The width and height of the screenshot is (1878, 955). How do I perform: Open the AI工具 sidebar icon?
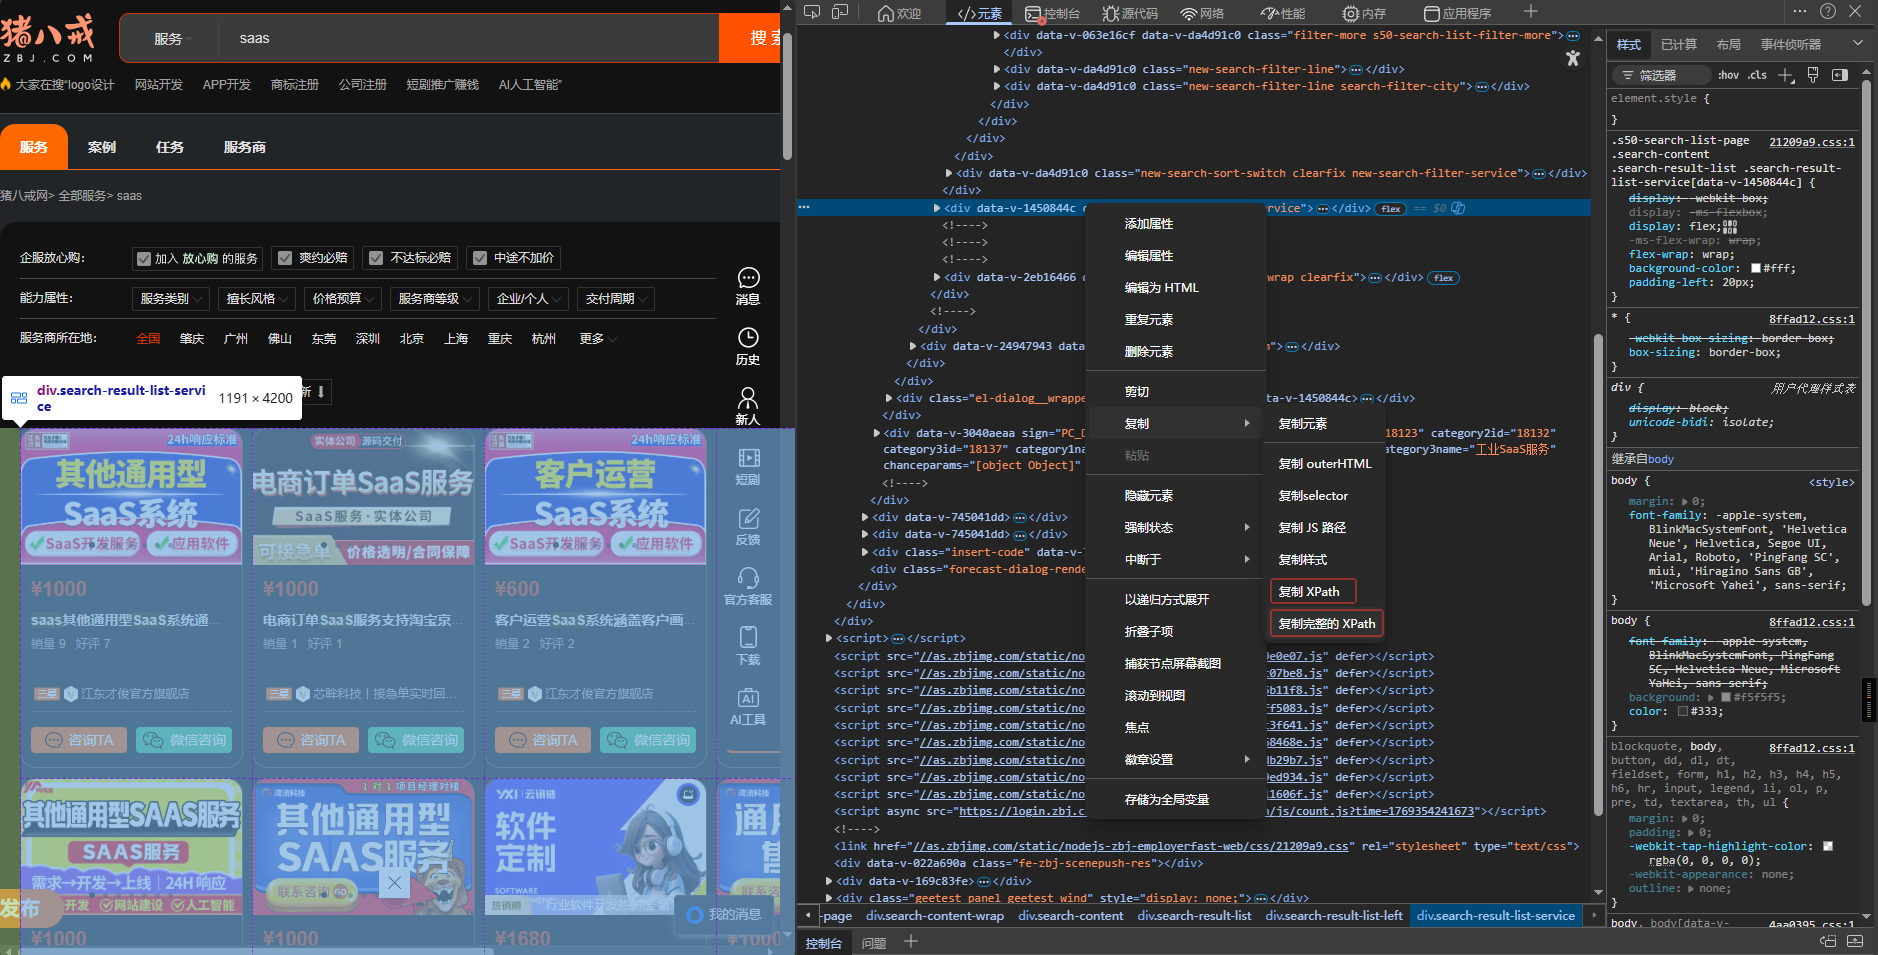pos(748,698)
